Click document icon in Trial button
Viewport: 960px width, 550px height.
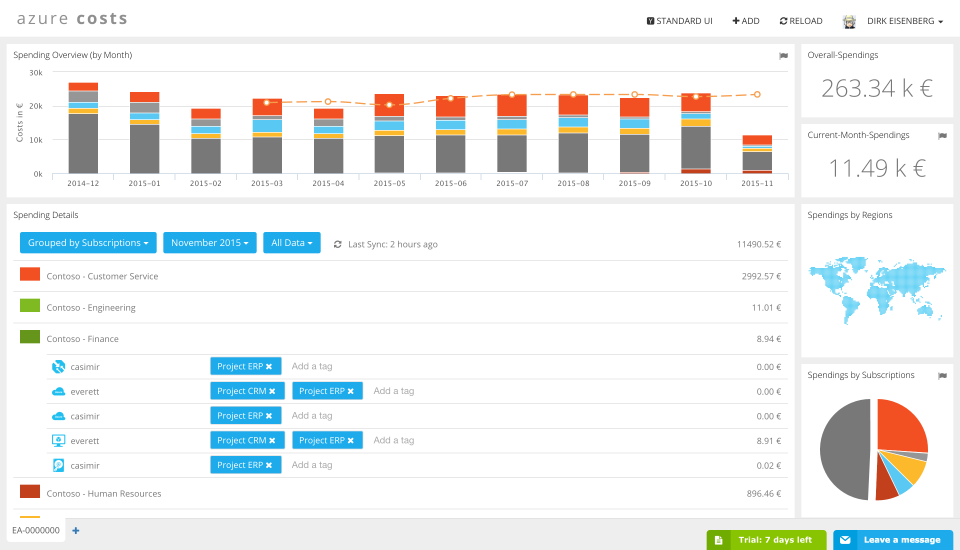click(719, 540)
